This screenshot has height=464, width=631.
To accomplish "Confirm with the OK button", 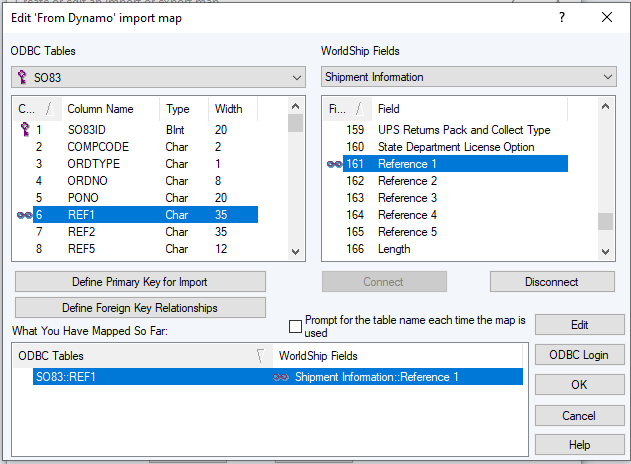I will click(579, 385).
